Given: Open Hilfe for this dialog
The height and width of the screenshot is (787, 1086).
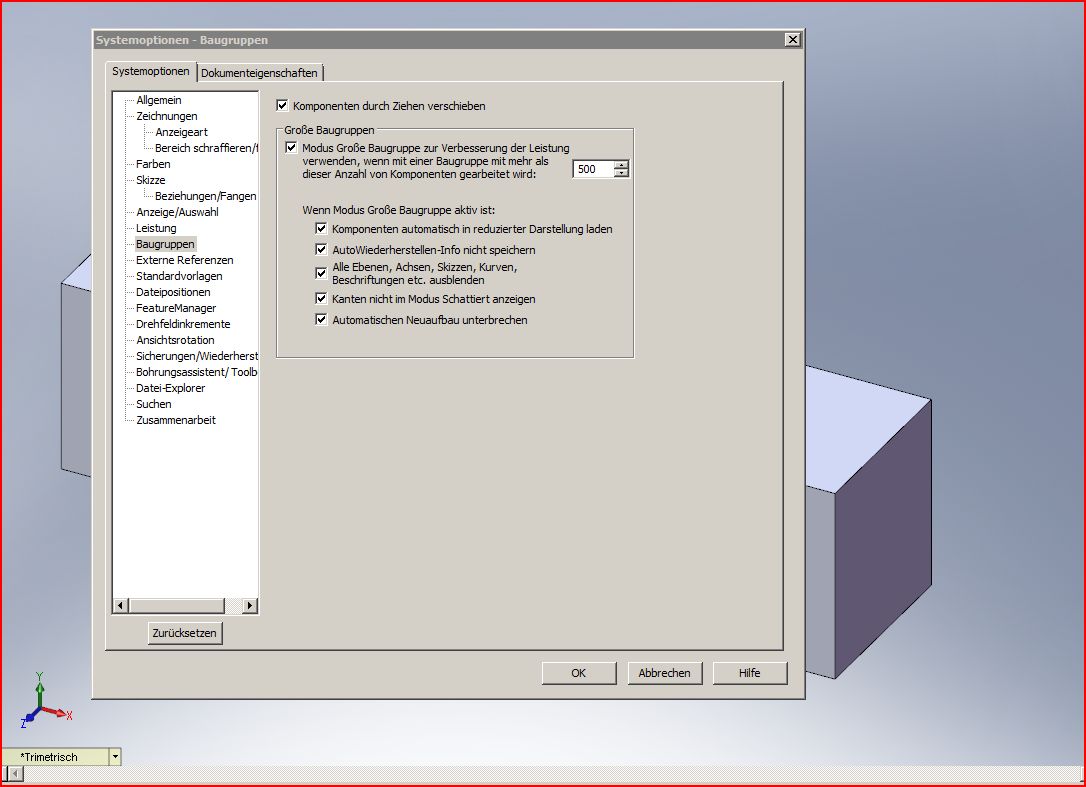Looking at the screenshot, I should (x=750, y=673).
